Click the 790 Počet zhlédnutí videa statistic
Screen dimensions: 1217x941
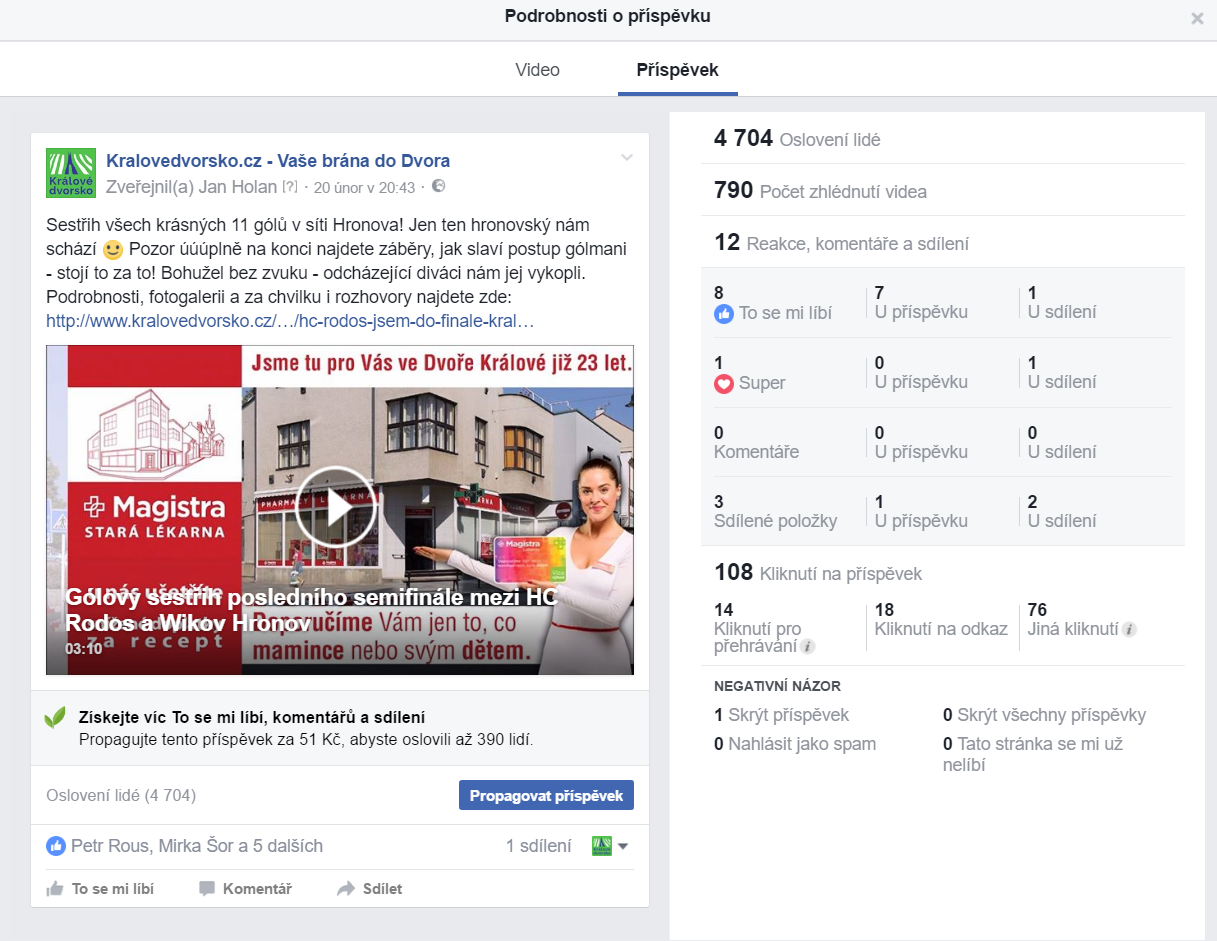pos(820,191)
